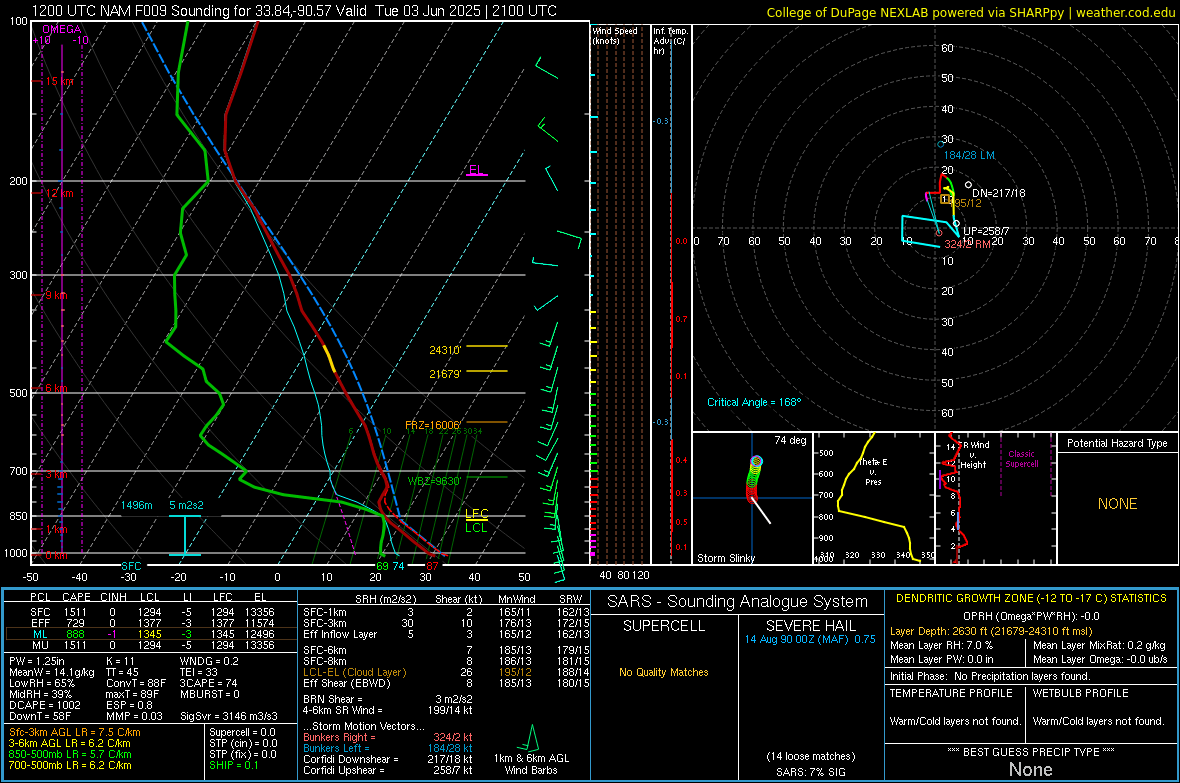The height and width of the screenshot is (783, 1180).
Task: Click the Eff Shear (EBWD) row
Action: point(446,683)
